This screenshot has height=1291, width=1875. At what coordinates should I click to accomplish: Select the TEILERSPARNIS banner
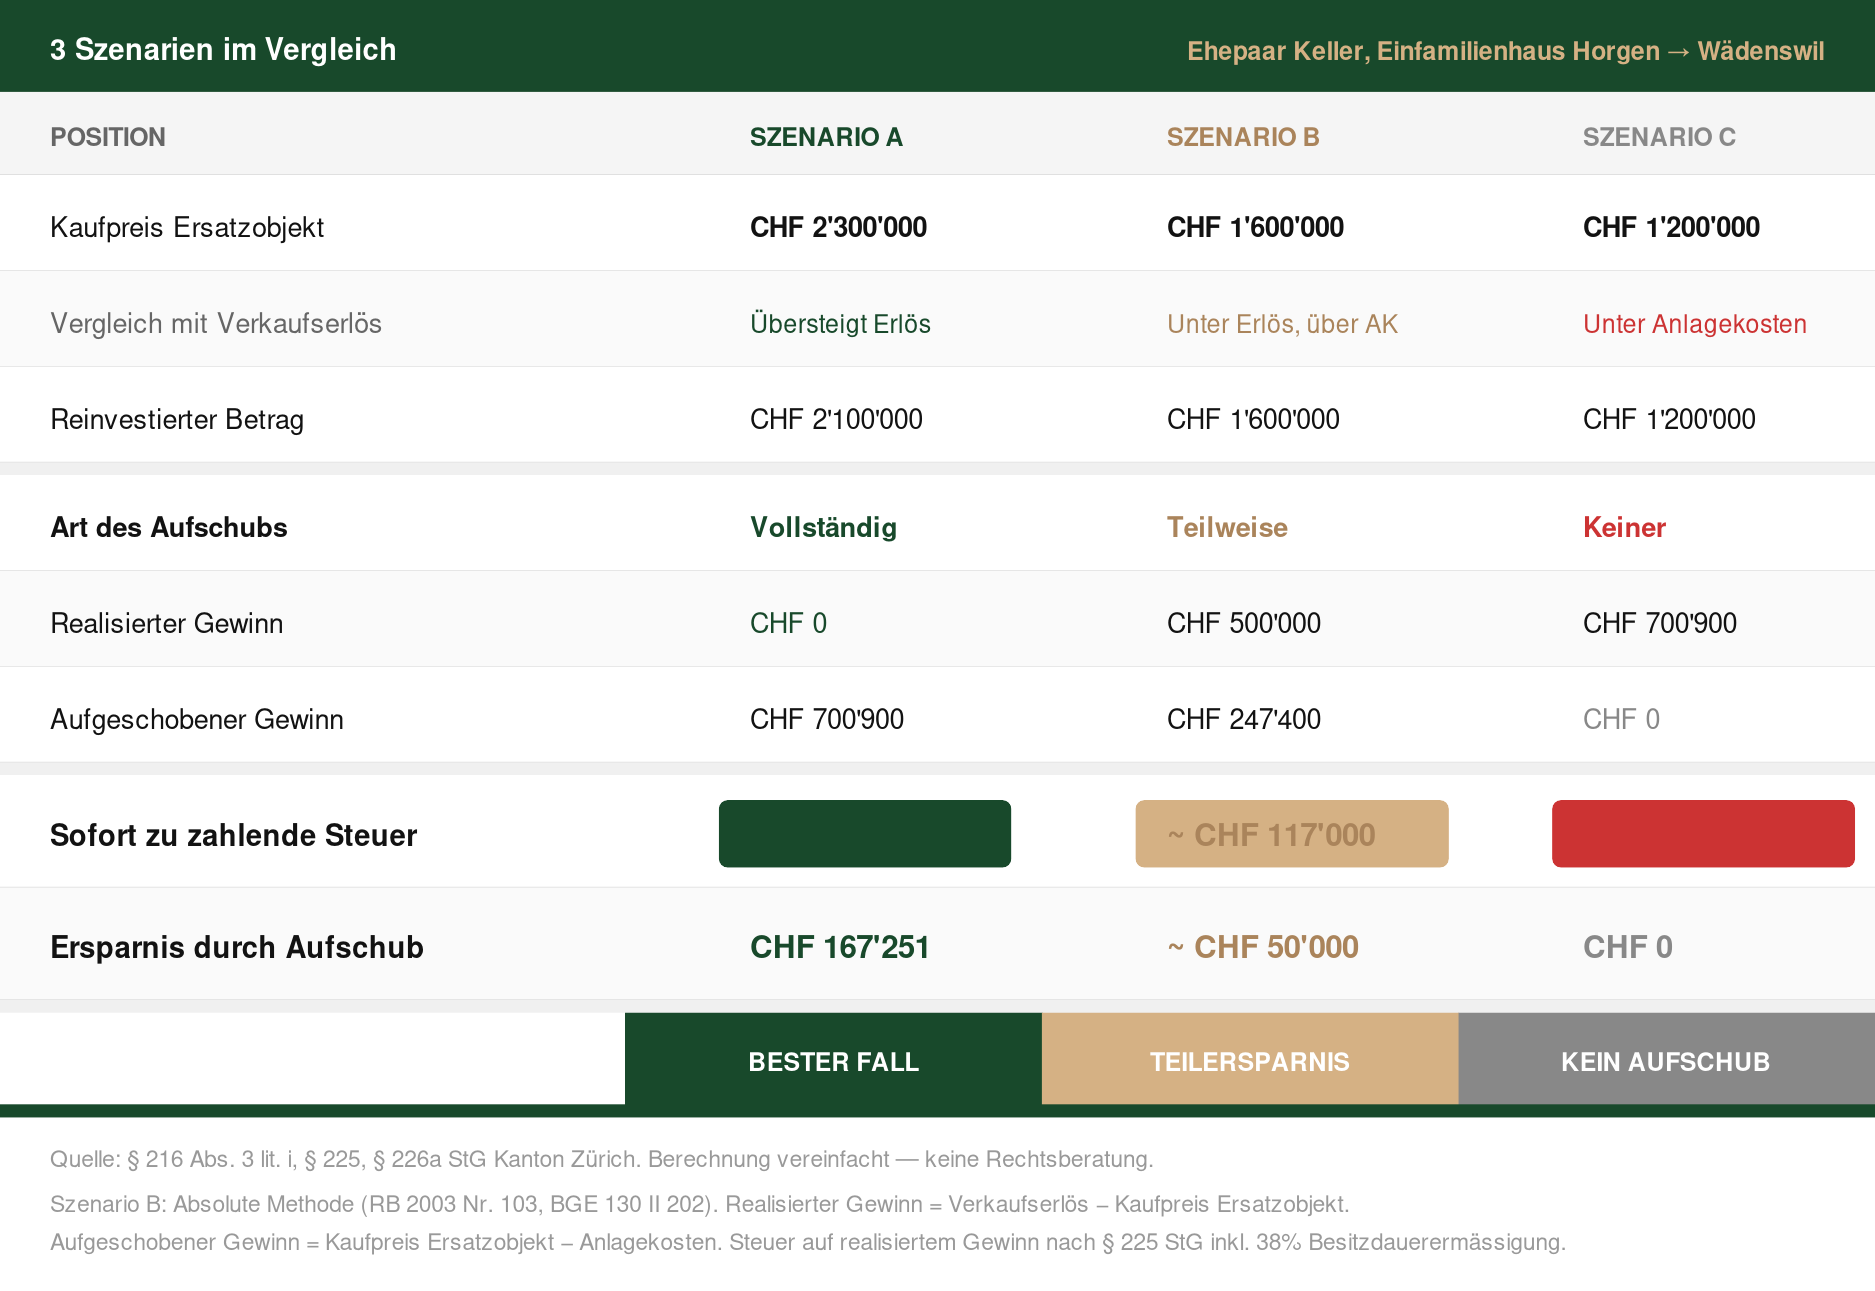(1250, 1059)
